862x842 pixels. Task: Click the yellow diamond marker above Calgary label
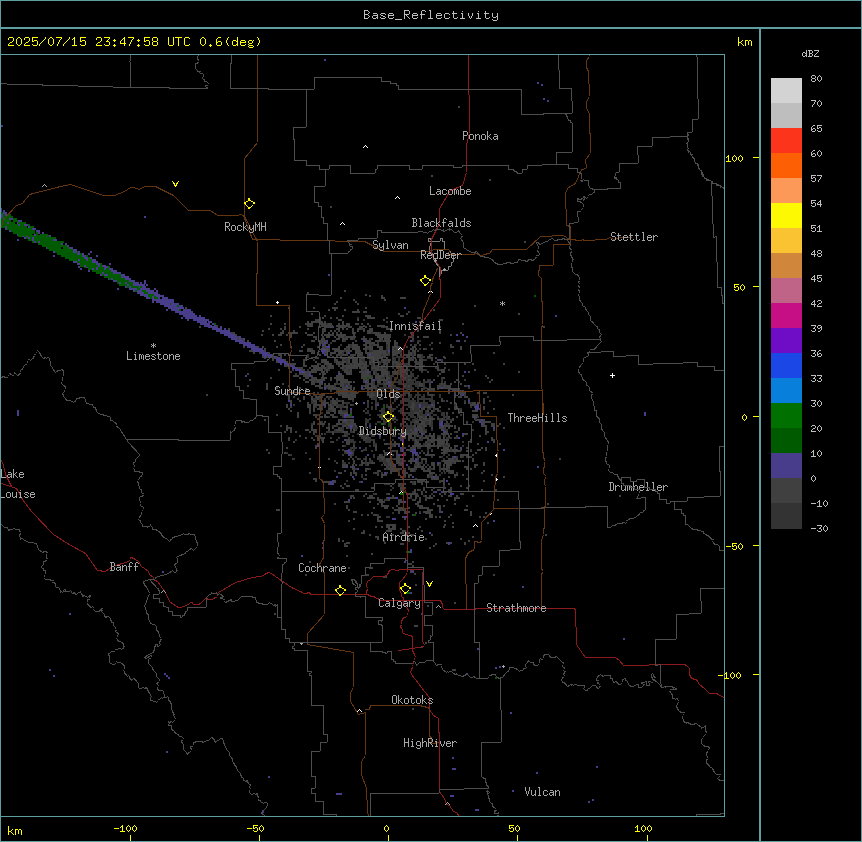(405, 589)
